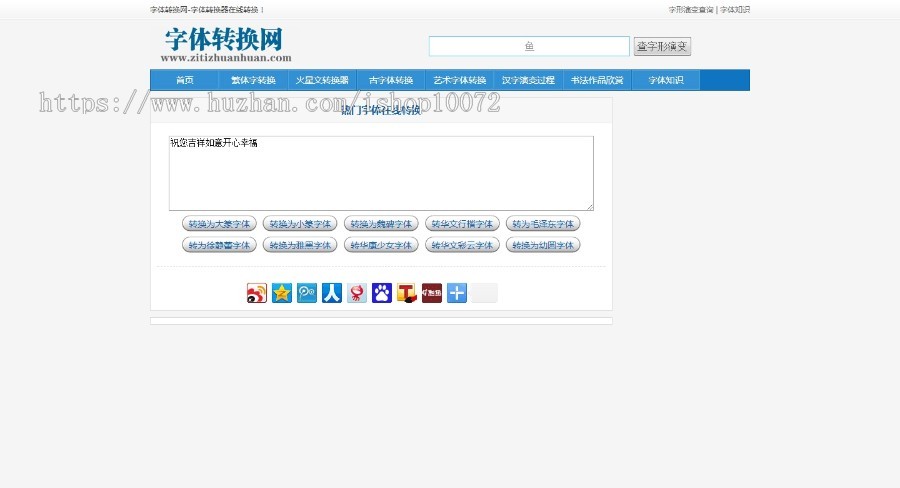Click into the text conversion textarea
This screenshot has width=900, height=488.
(381, 173)
